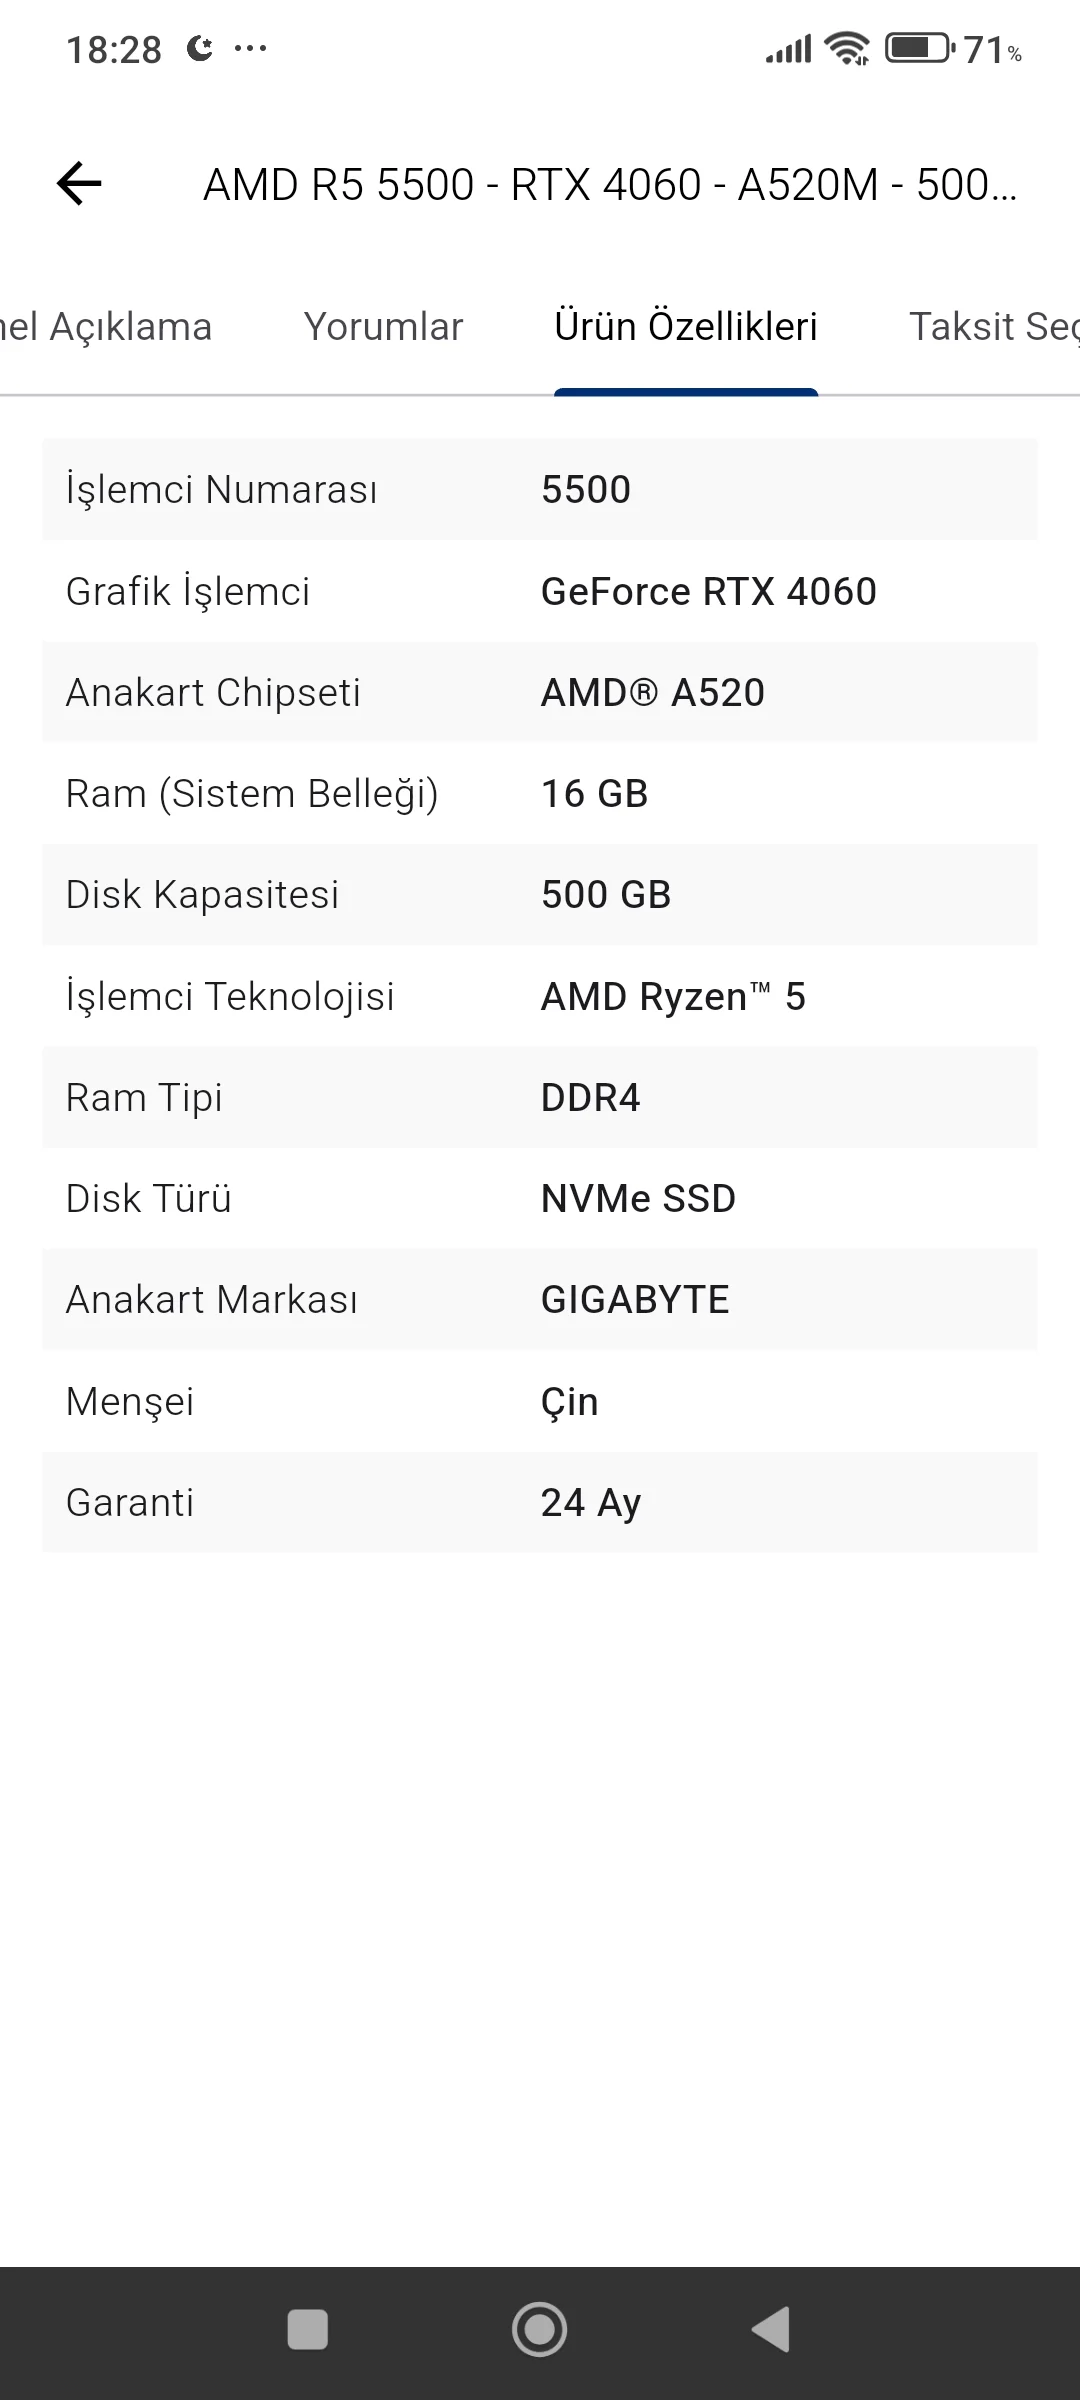Viewport: 1080px width, 2400px height.
Task: Tap the cellular signal strength icon
Action: click(x=788, y=48)
